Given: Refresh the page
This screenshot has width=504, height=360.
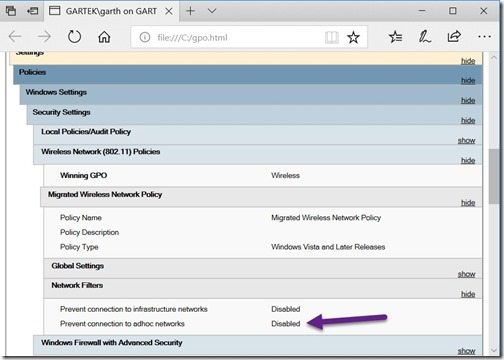Looking at the screenshot, I should (x=74, y=36).
